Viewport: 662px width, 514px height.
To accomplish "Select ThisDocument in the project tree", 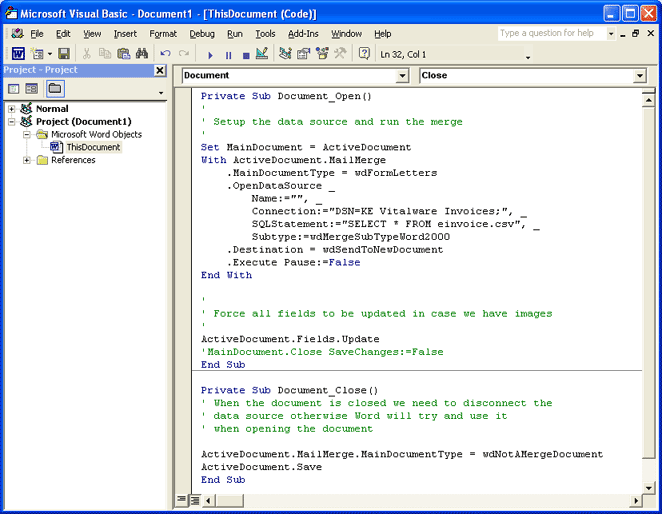I will (93, 147).
